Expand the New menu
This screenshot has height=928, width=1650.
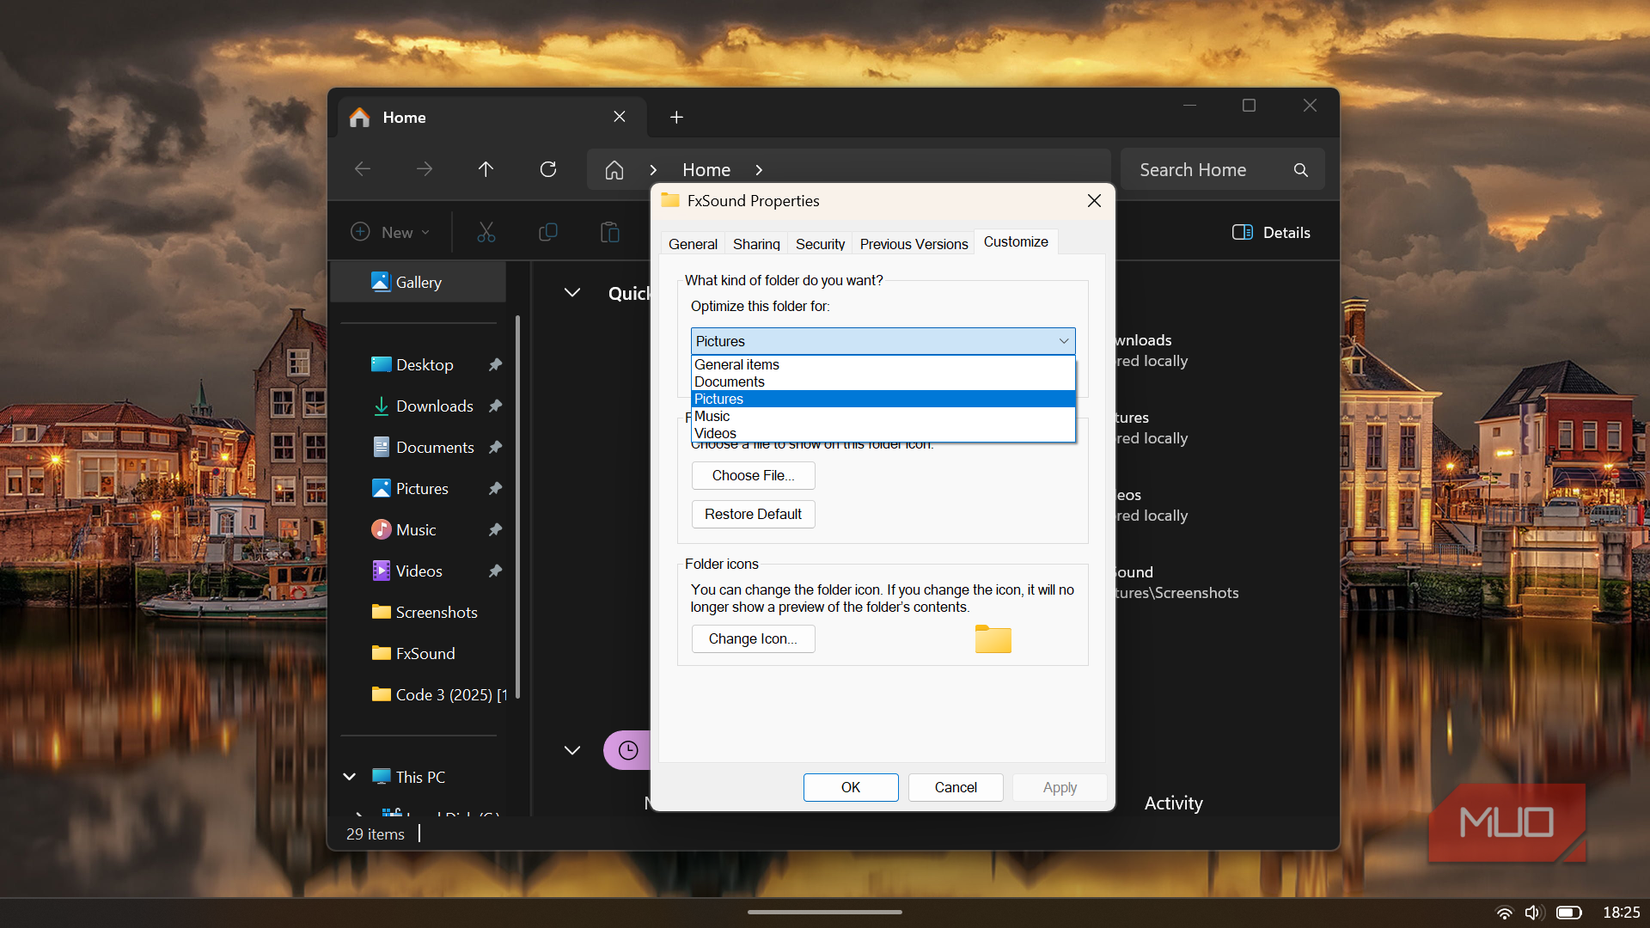(x=390, y=231)
